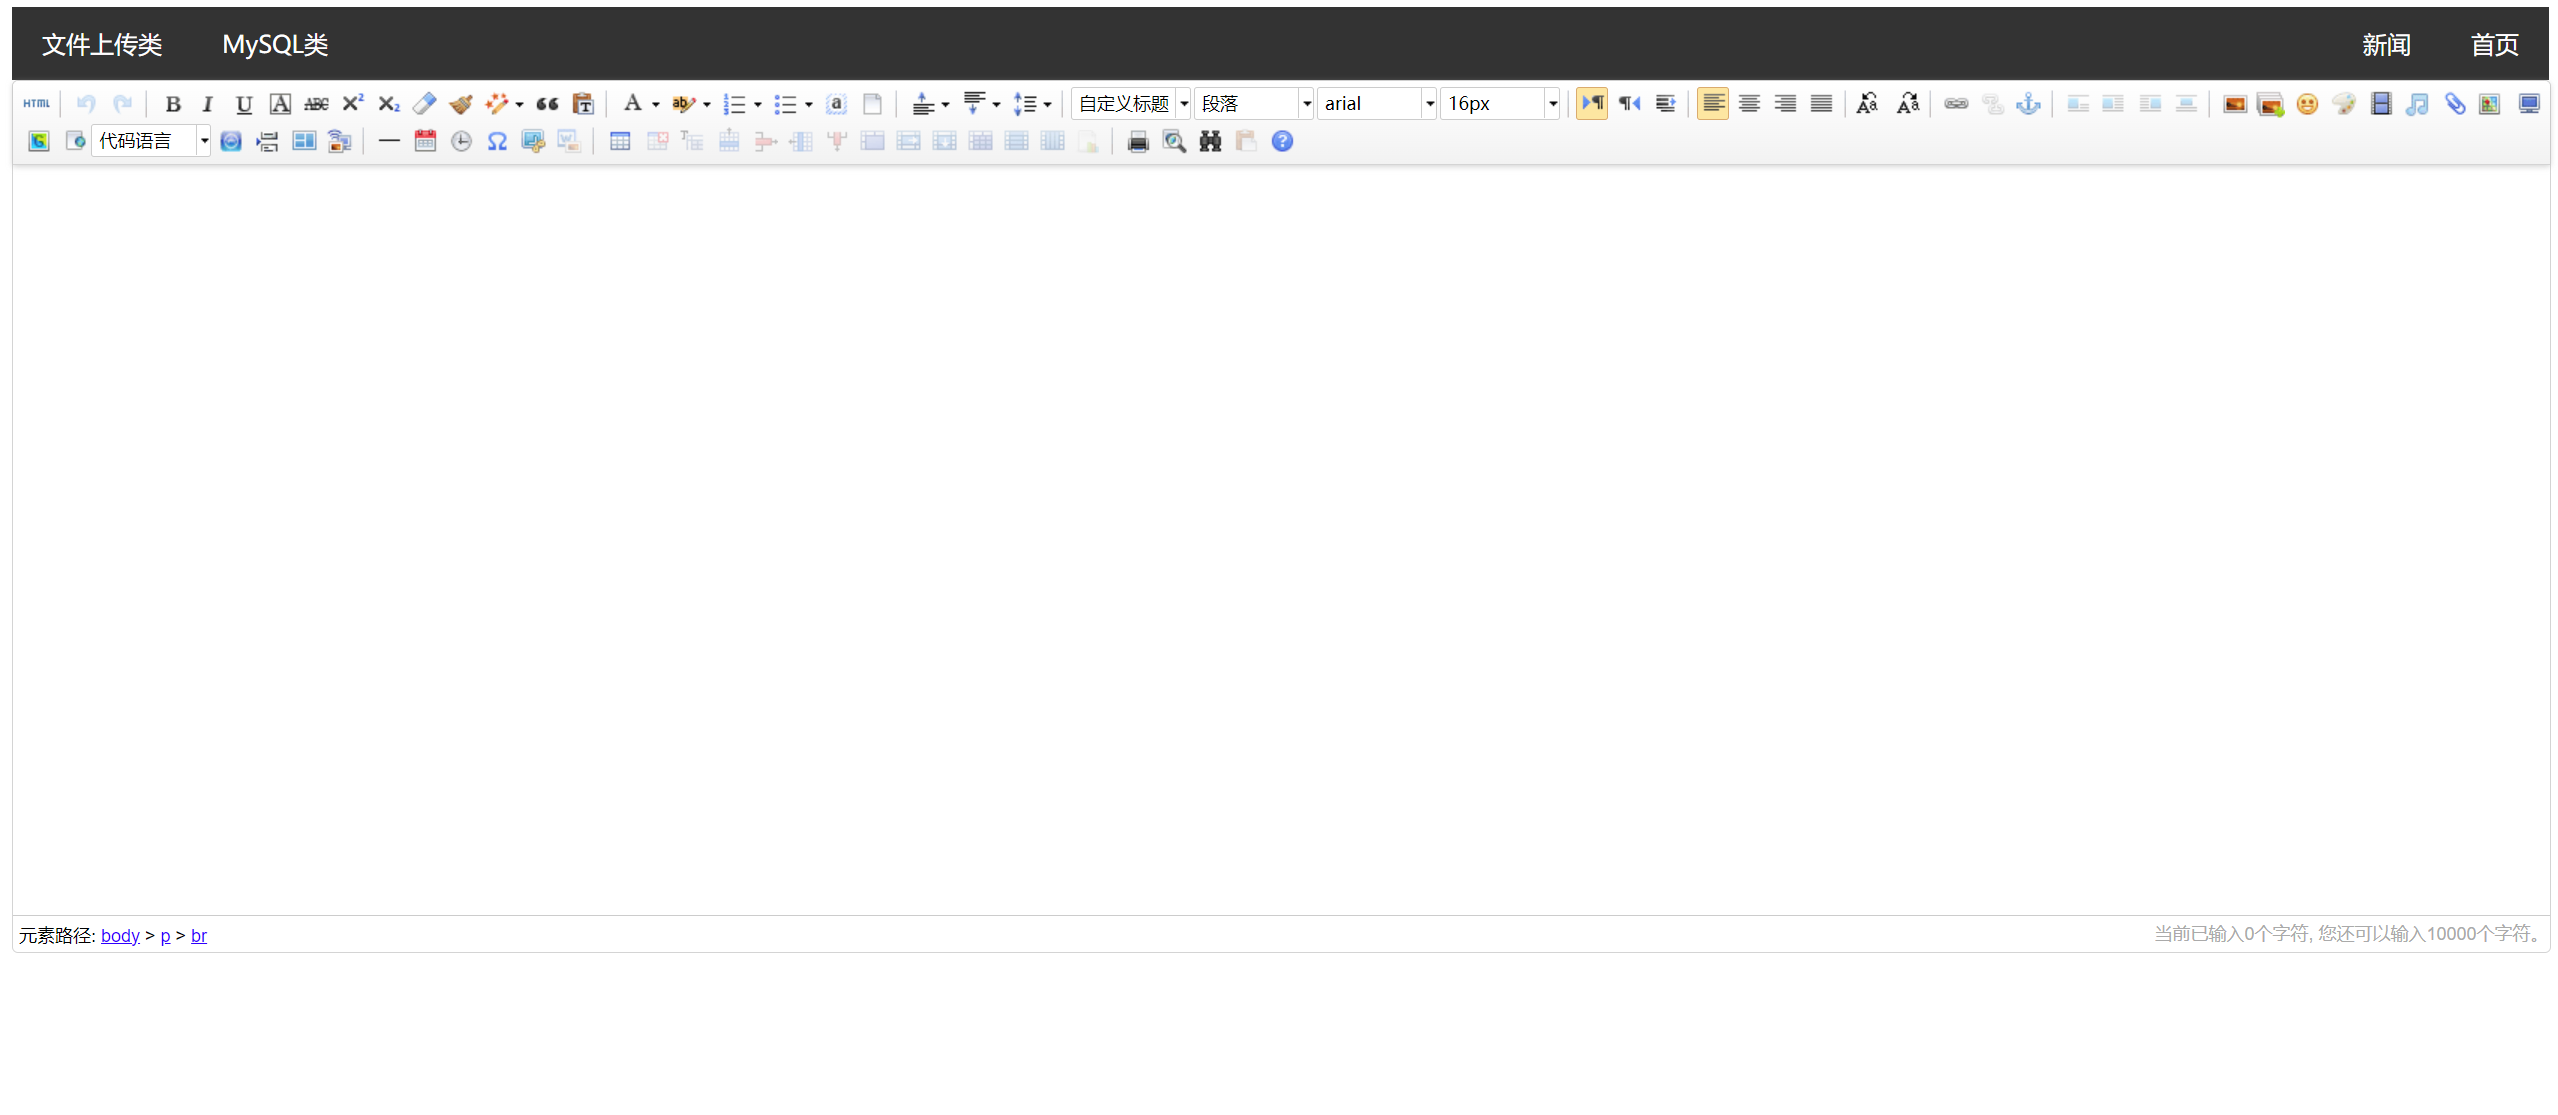The height and width of the screenshot is (1115, 2558).
Task: Open the help question mark icon
Action: click(x=1282, y=142)
